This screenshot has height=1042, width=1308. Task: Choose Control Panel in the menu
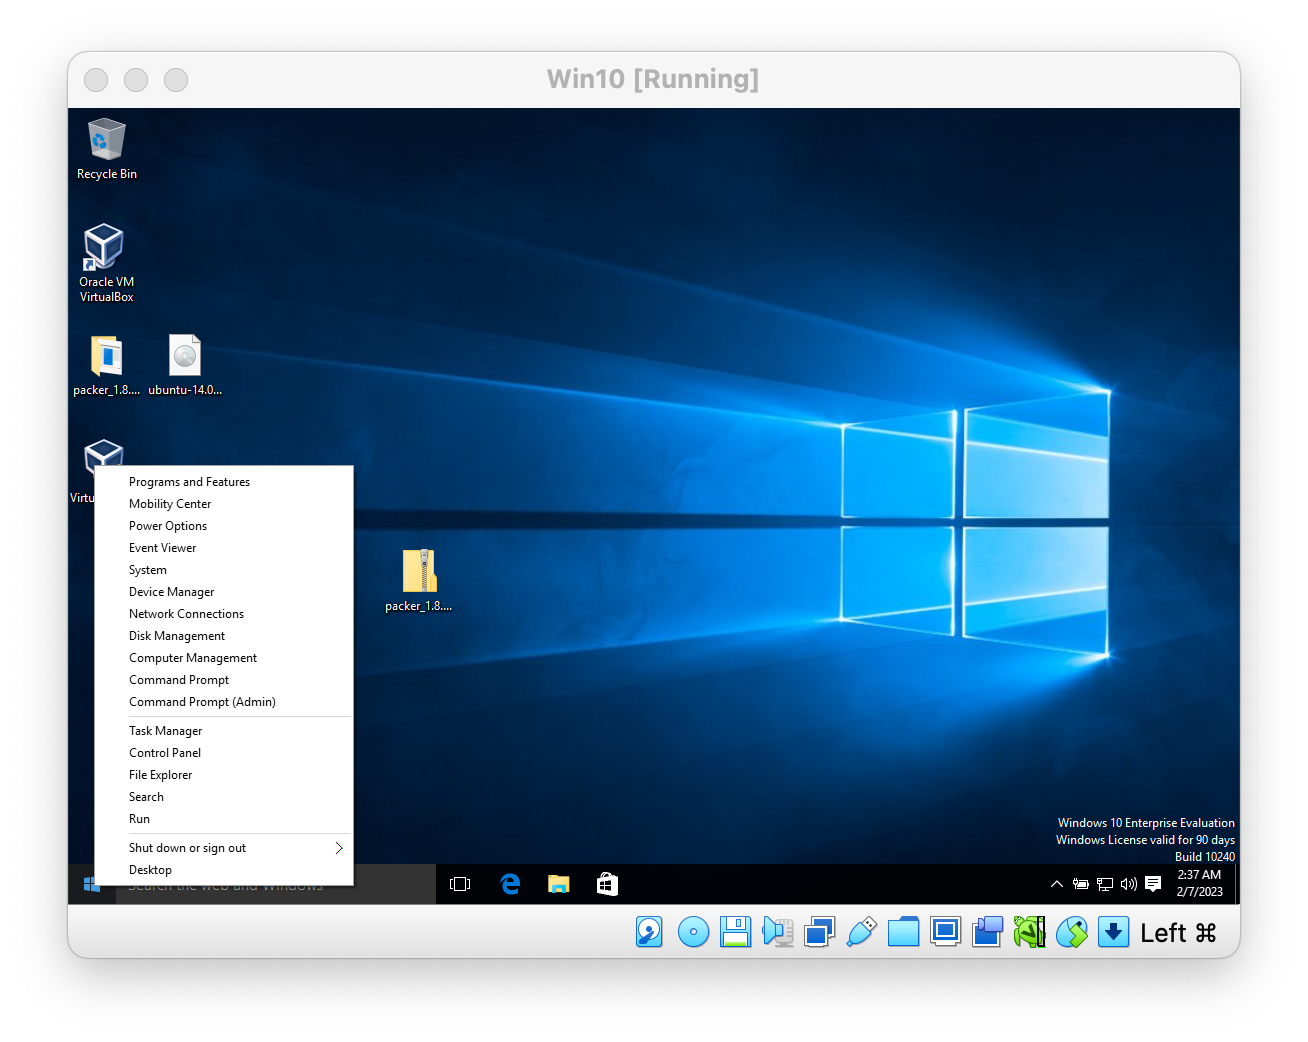pyautogui.click(x=165, y=753)
